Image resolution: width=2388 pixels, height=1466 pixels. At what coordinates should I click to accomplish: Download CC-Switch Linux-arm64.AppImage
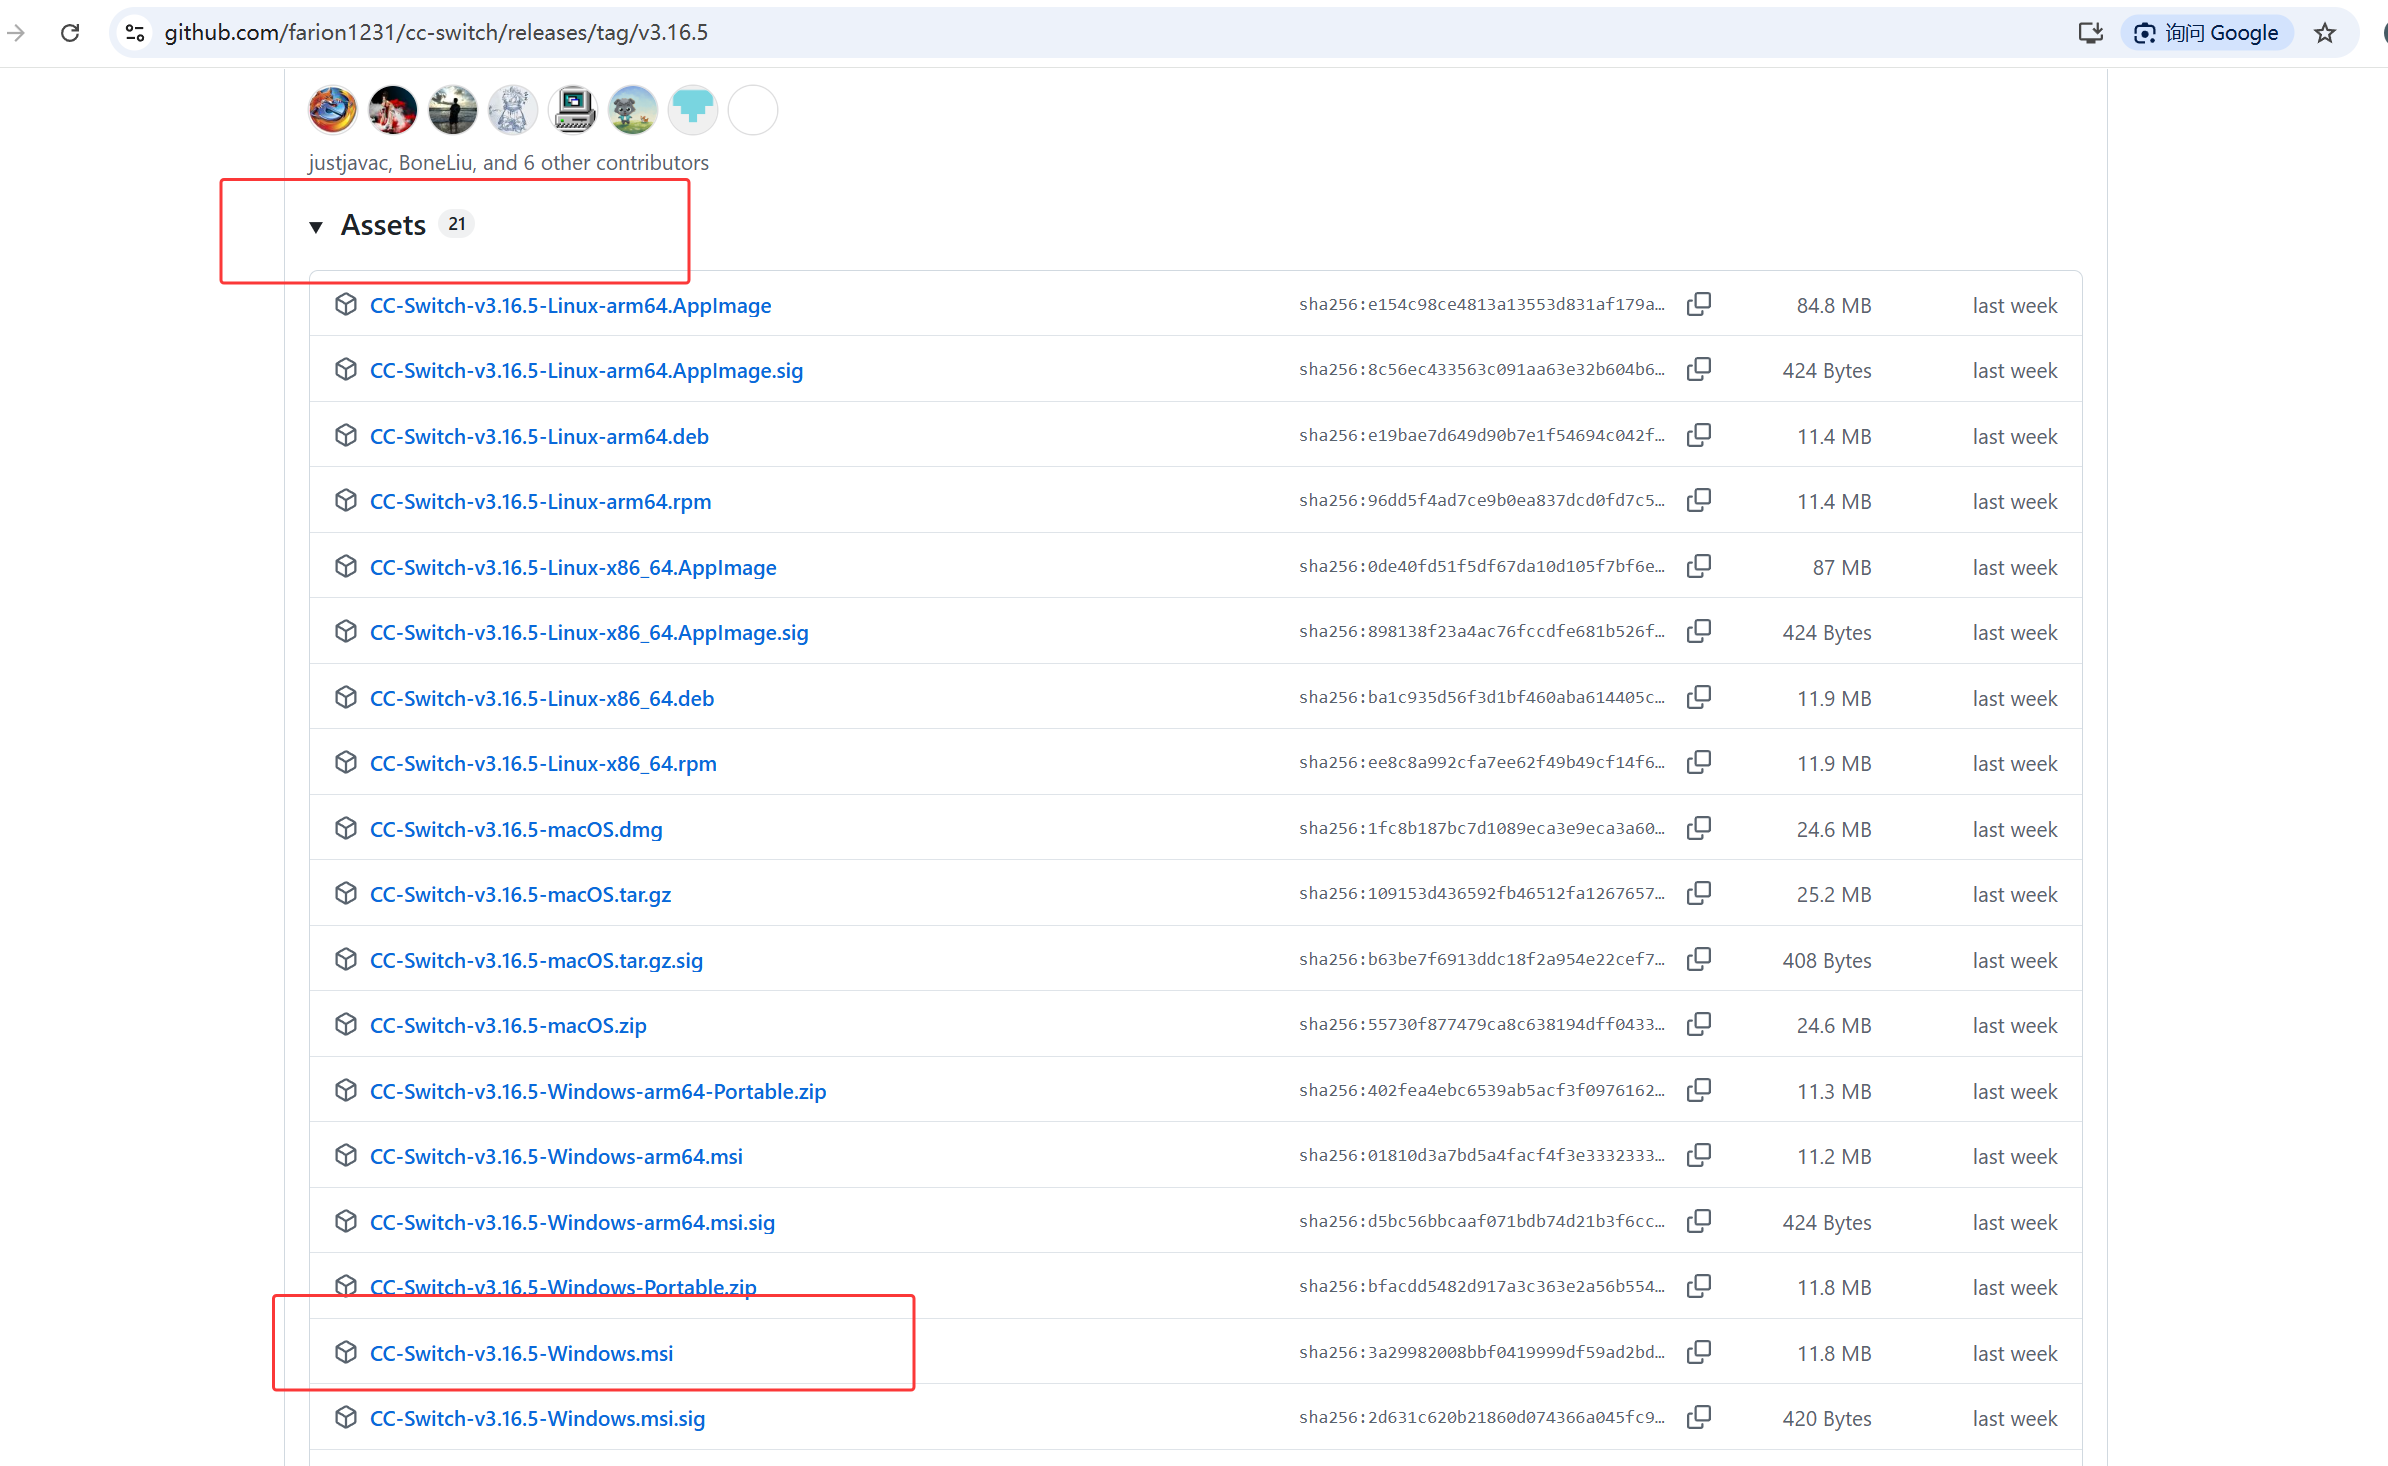(x=570, y=306)
